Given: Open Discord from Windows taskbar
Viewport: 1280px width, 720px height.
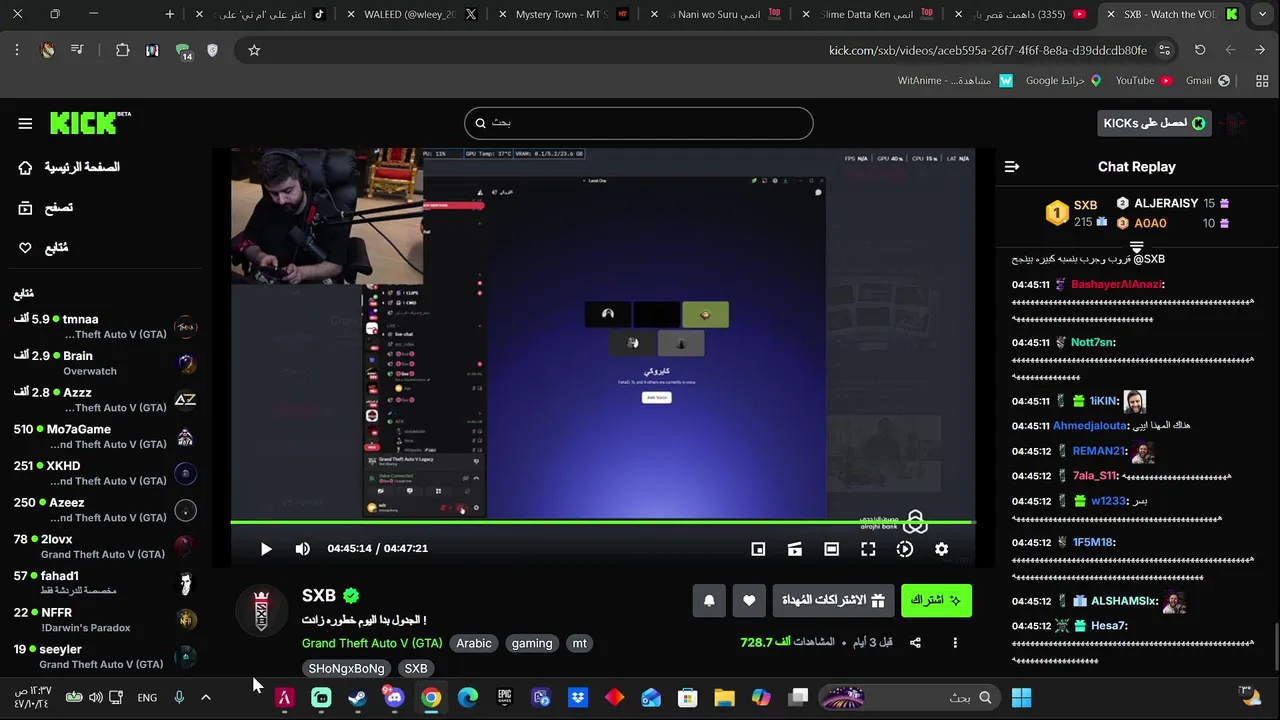Looking at the screenshot, I should (394, 697).
